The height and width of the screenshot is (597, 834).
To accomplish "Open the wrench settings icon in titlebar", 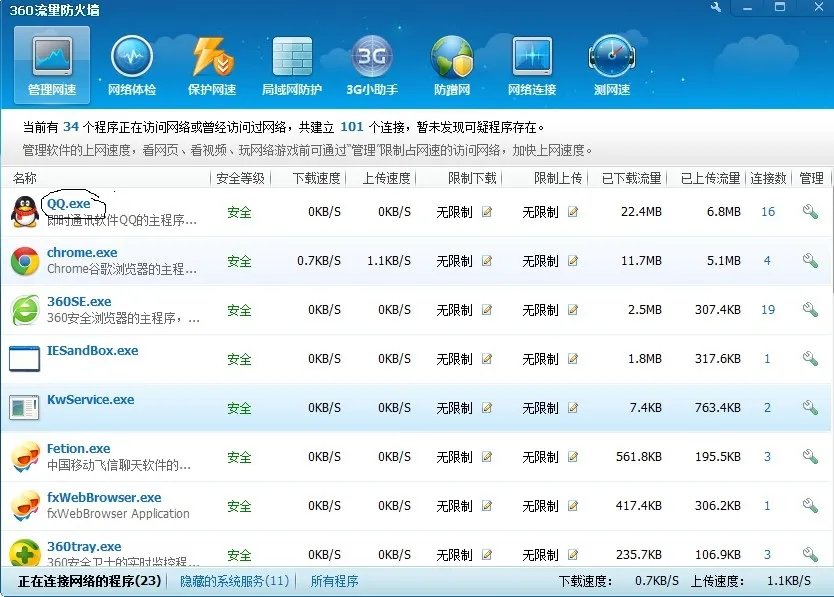I will point(714,8).
